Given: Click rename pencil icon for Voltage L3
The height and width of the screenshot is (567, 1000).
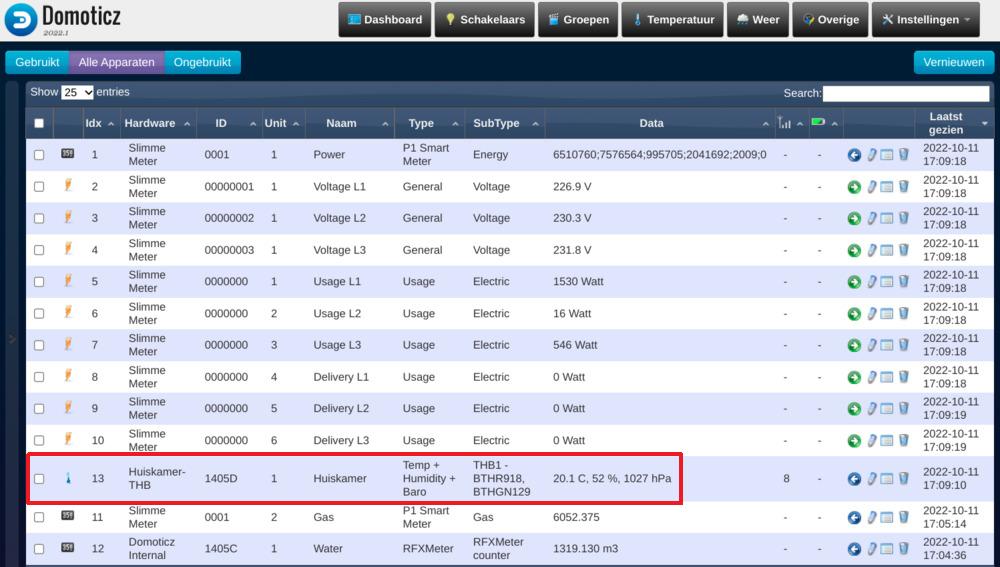Looking at the screenshot, I should [x=872, y=250].
